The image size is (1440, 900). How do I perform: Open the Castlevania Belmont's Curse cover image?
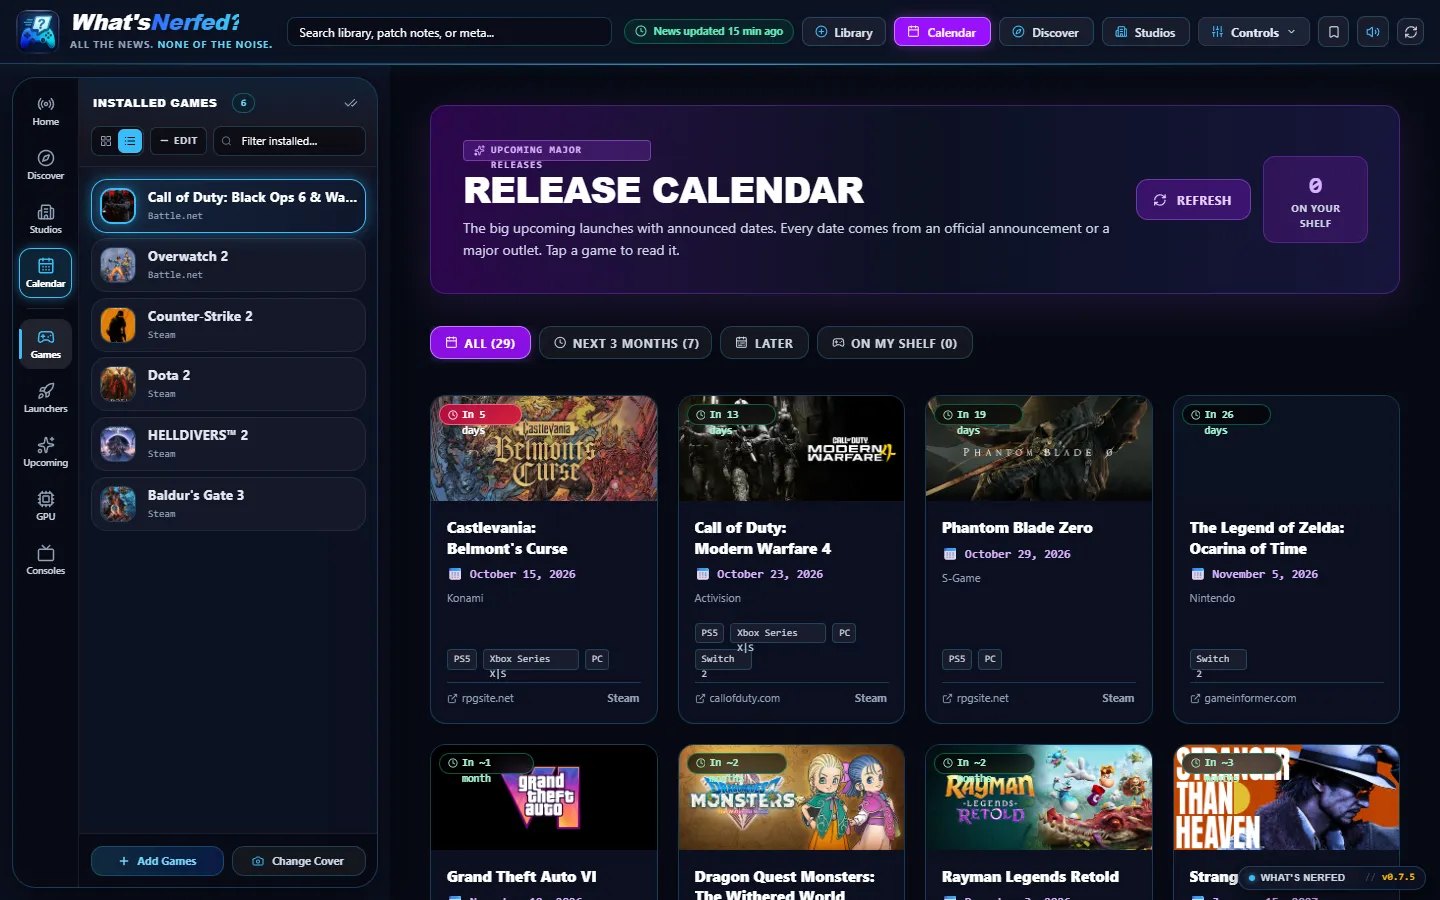[x=544, y=448]
